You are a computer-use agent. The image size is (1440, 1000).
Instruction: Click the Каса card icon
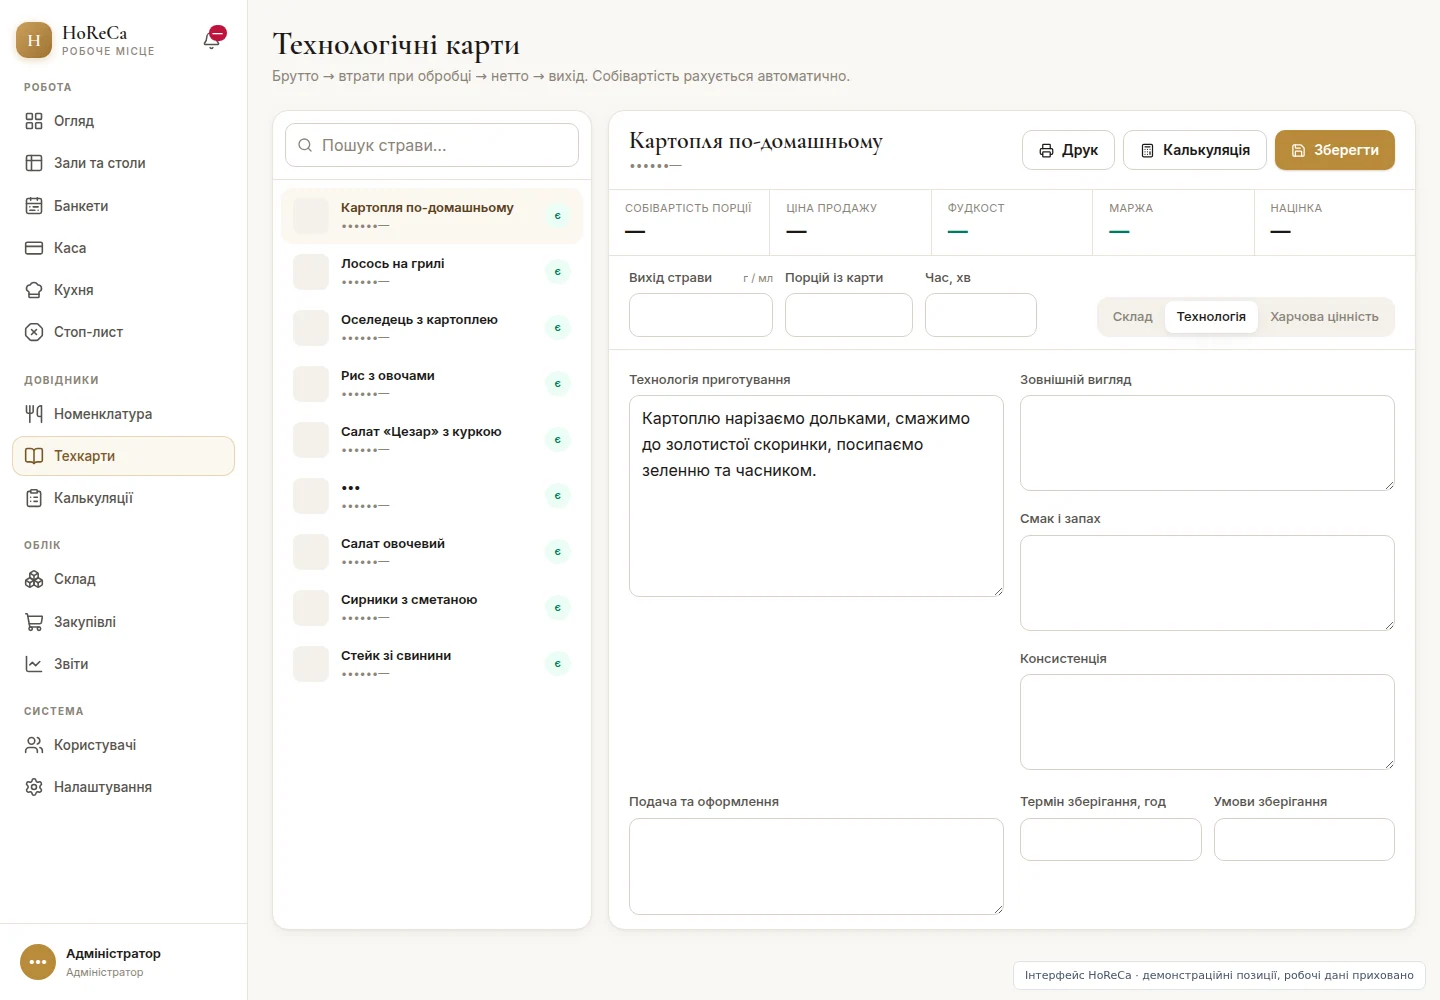pos(34,248)
